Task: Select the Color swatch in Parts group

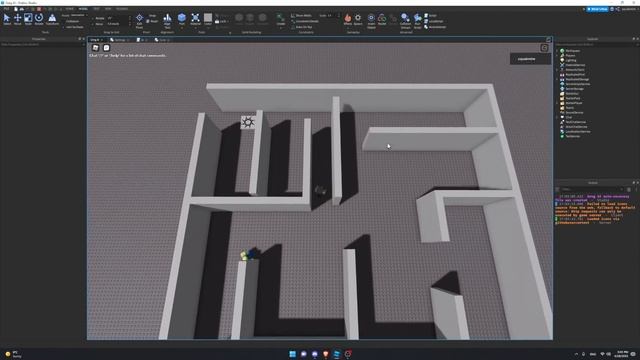Action: pos(208,18)
